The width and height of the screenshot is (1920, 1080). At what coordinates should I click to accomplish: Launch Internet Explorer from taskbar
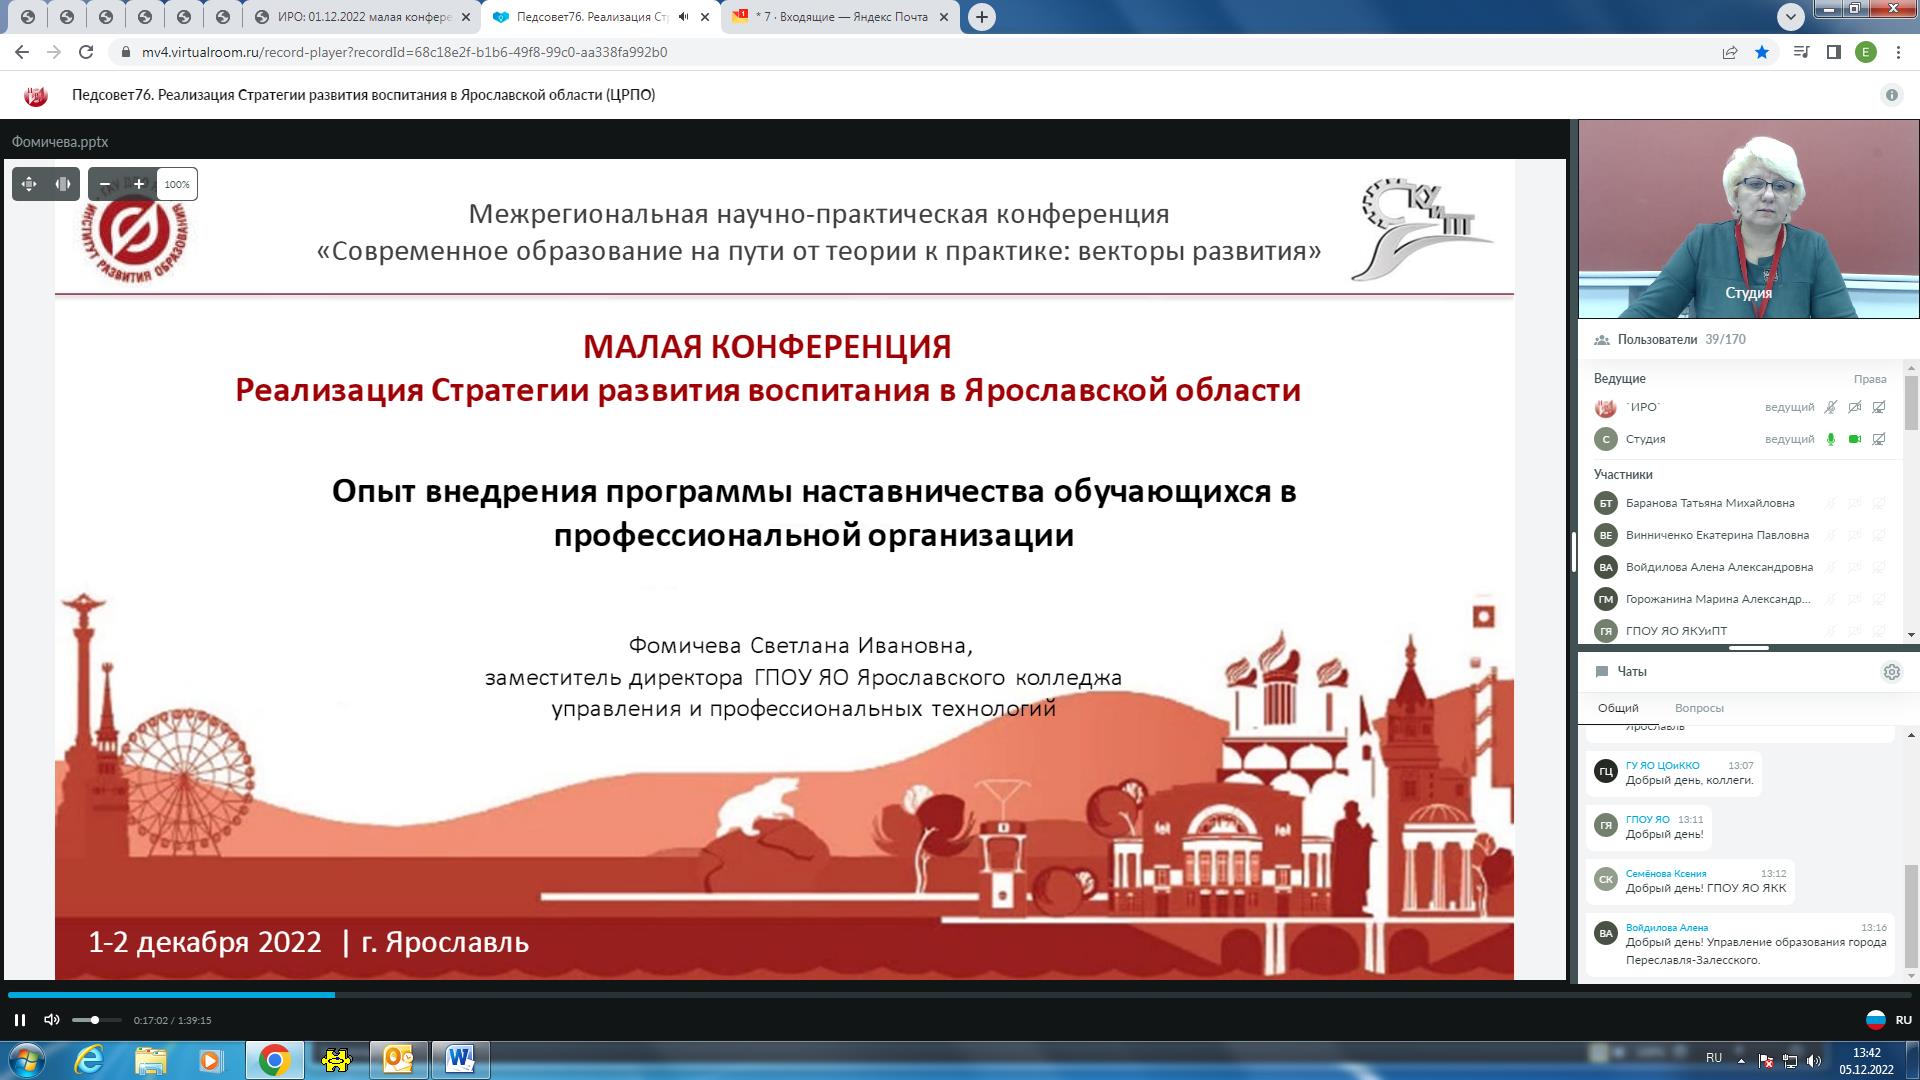pyautogui.click(x=89, y=1060)
